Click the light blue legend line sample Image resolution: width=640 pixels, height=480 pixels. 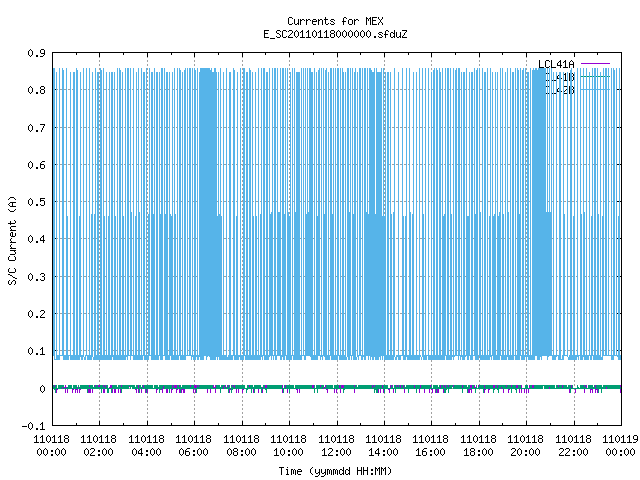tap(595, 89)
